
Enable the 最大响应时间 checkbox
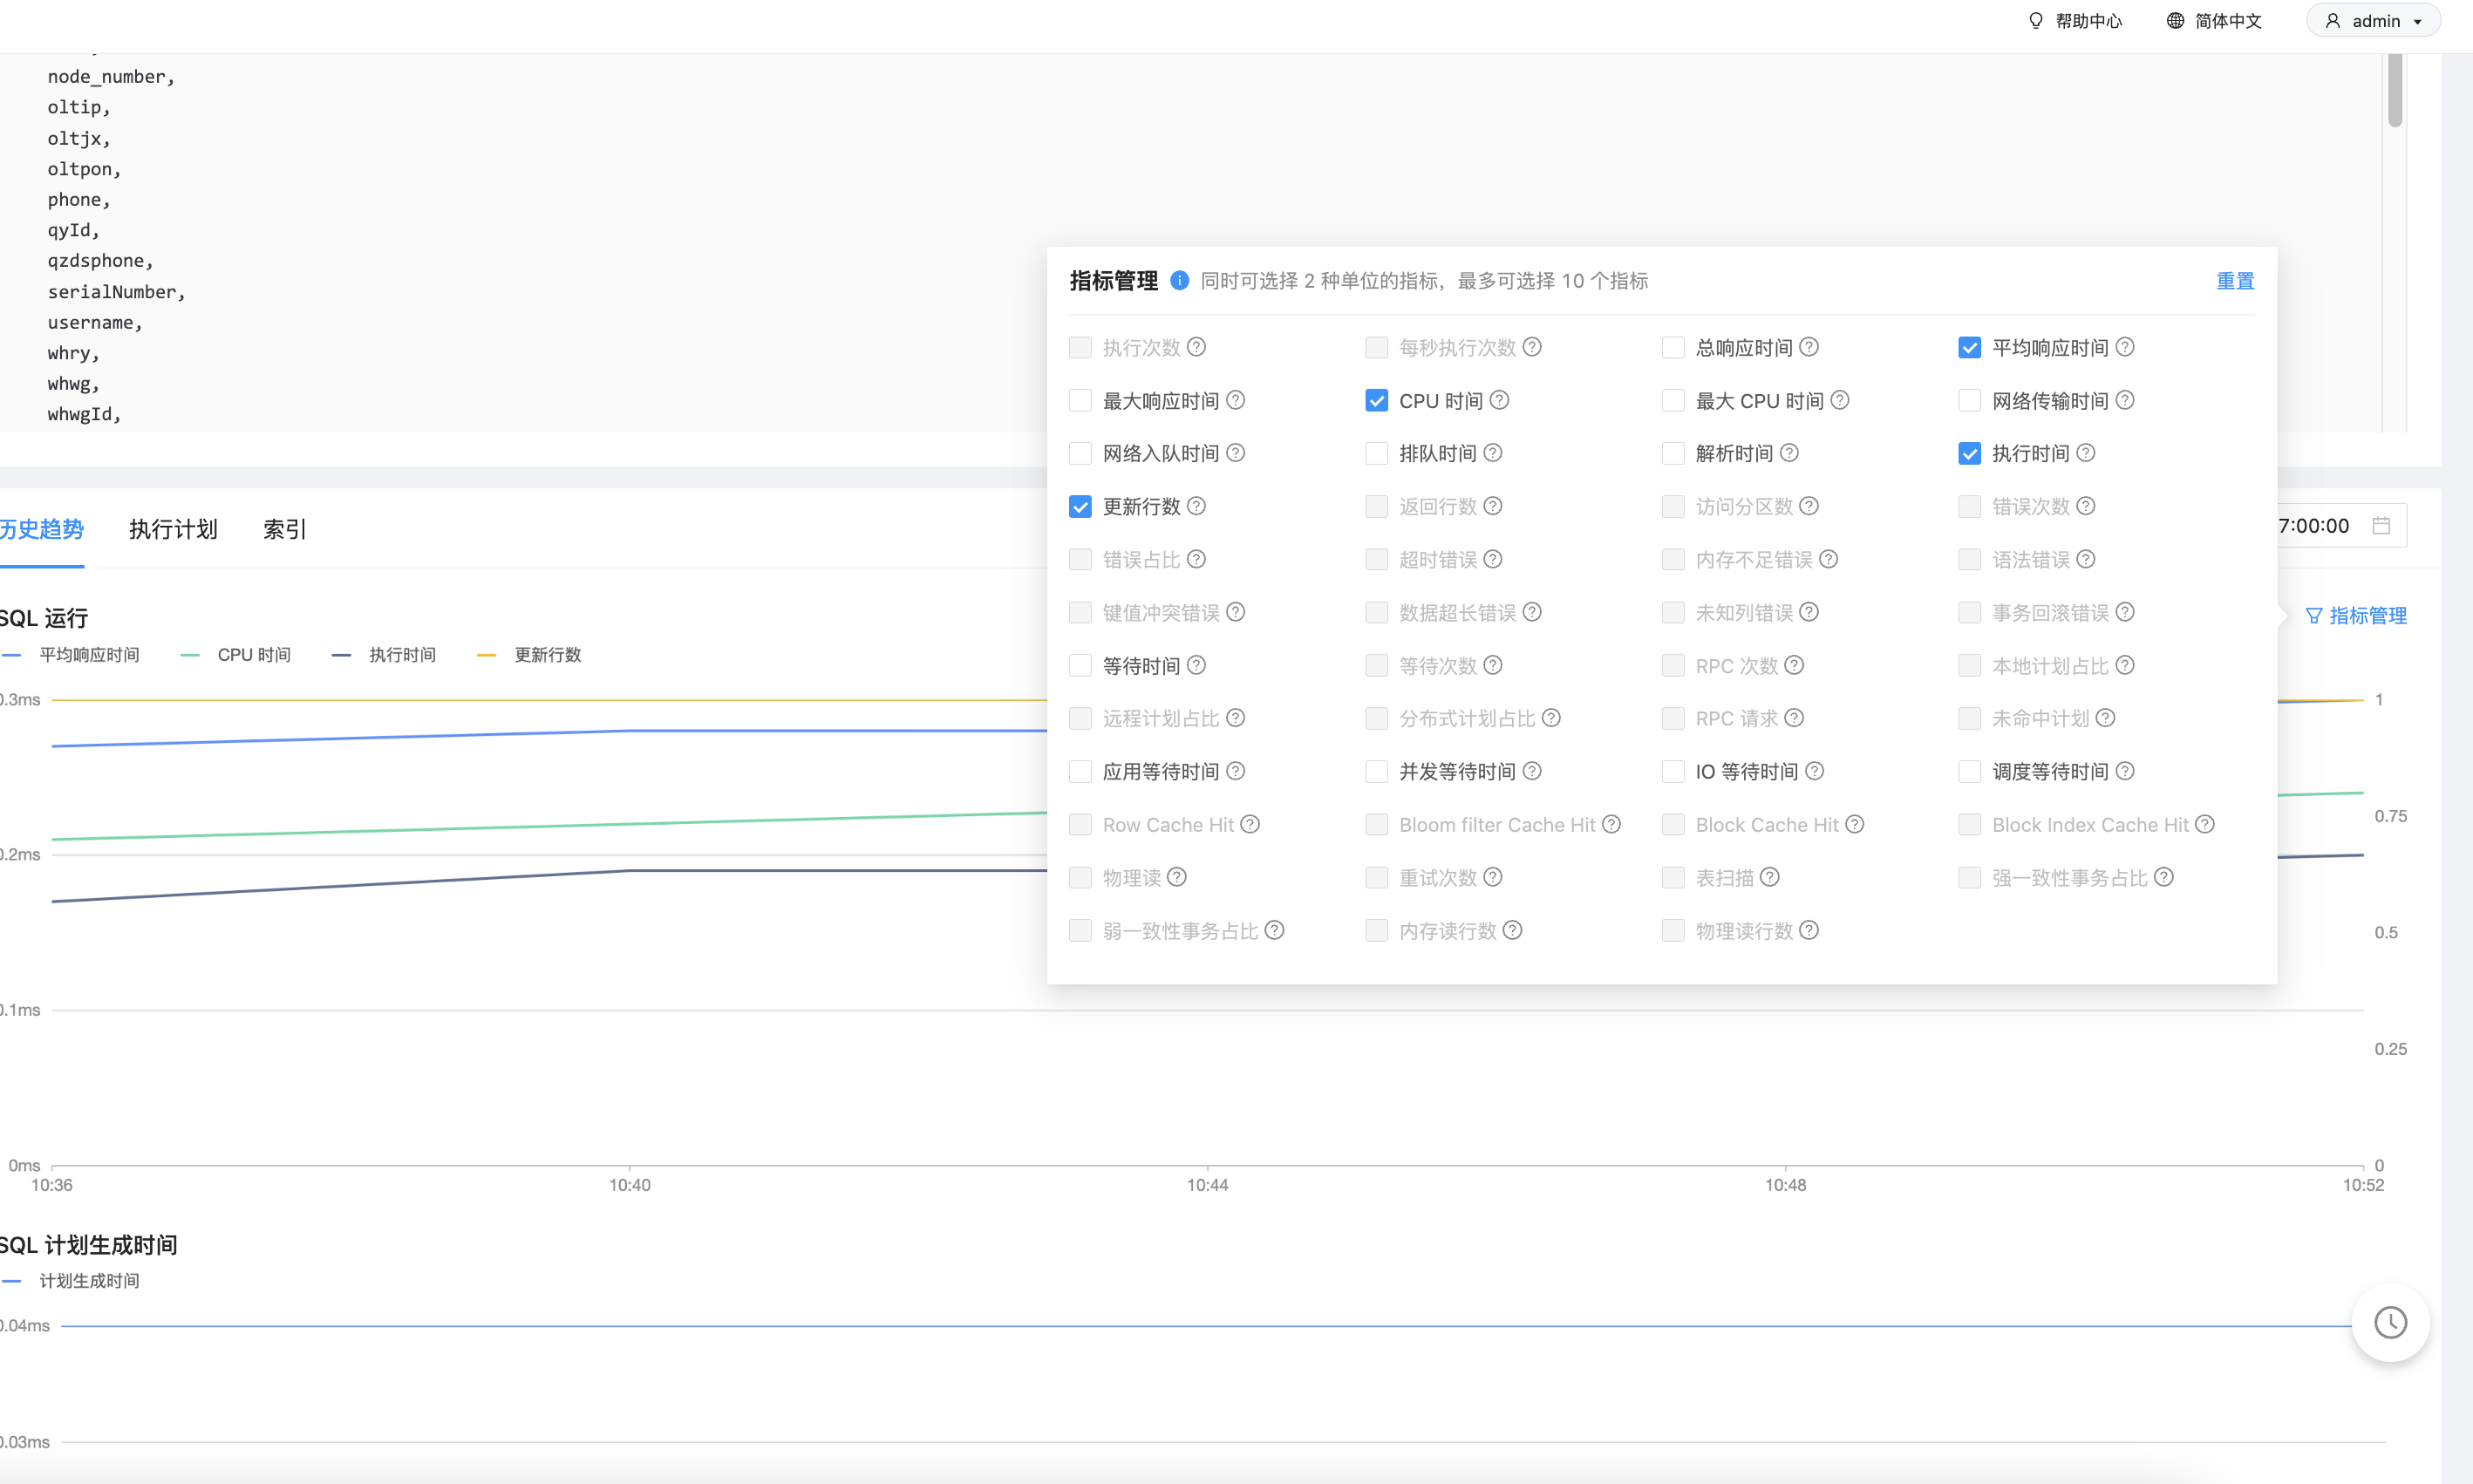(x=1080, y=400)
